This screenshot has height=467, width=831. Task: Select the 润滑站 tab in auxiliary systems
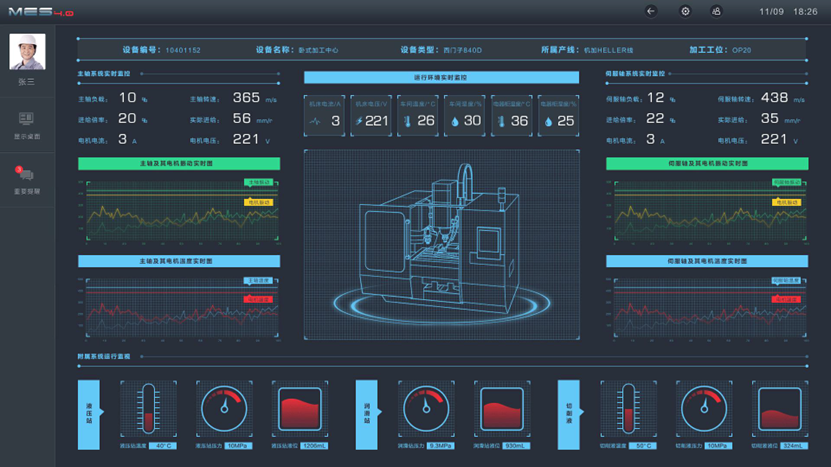tap(368, 414)
